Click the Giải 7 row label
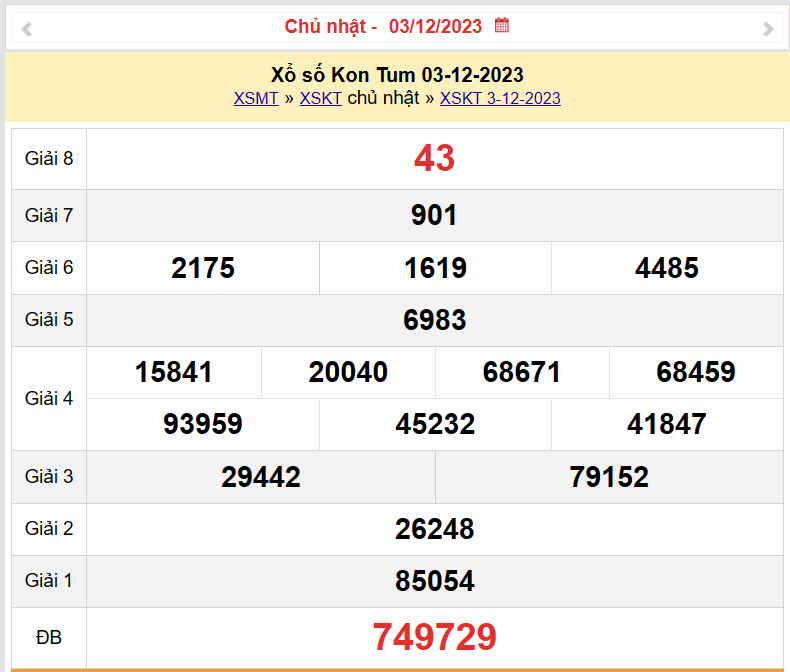The image size is (790, 672). pos(49,216)
